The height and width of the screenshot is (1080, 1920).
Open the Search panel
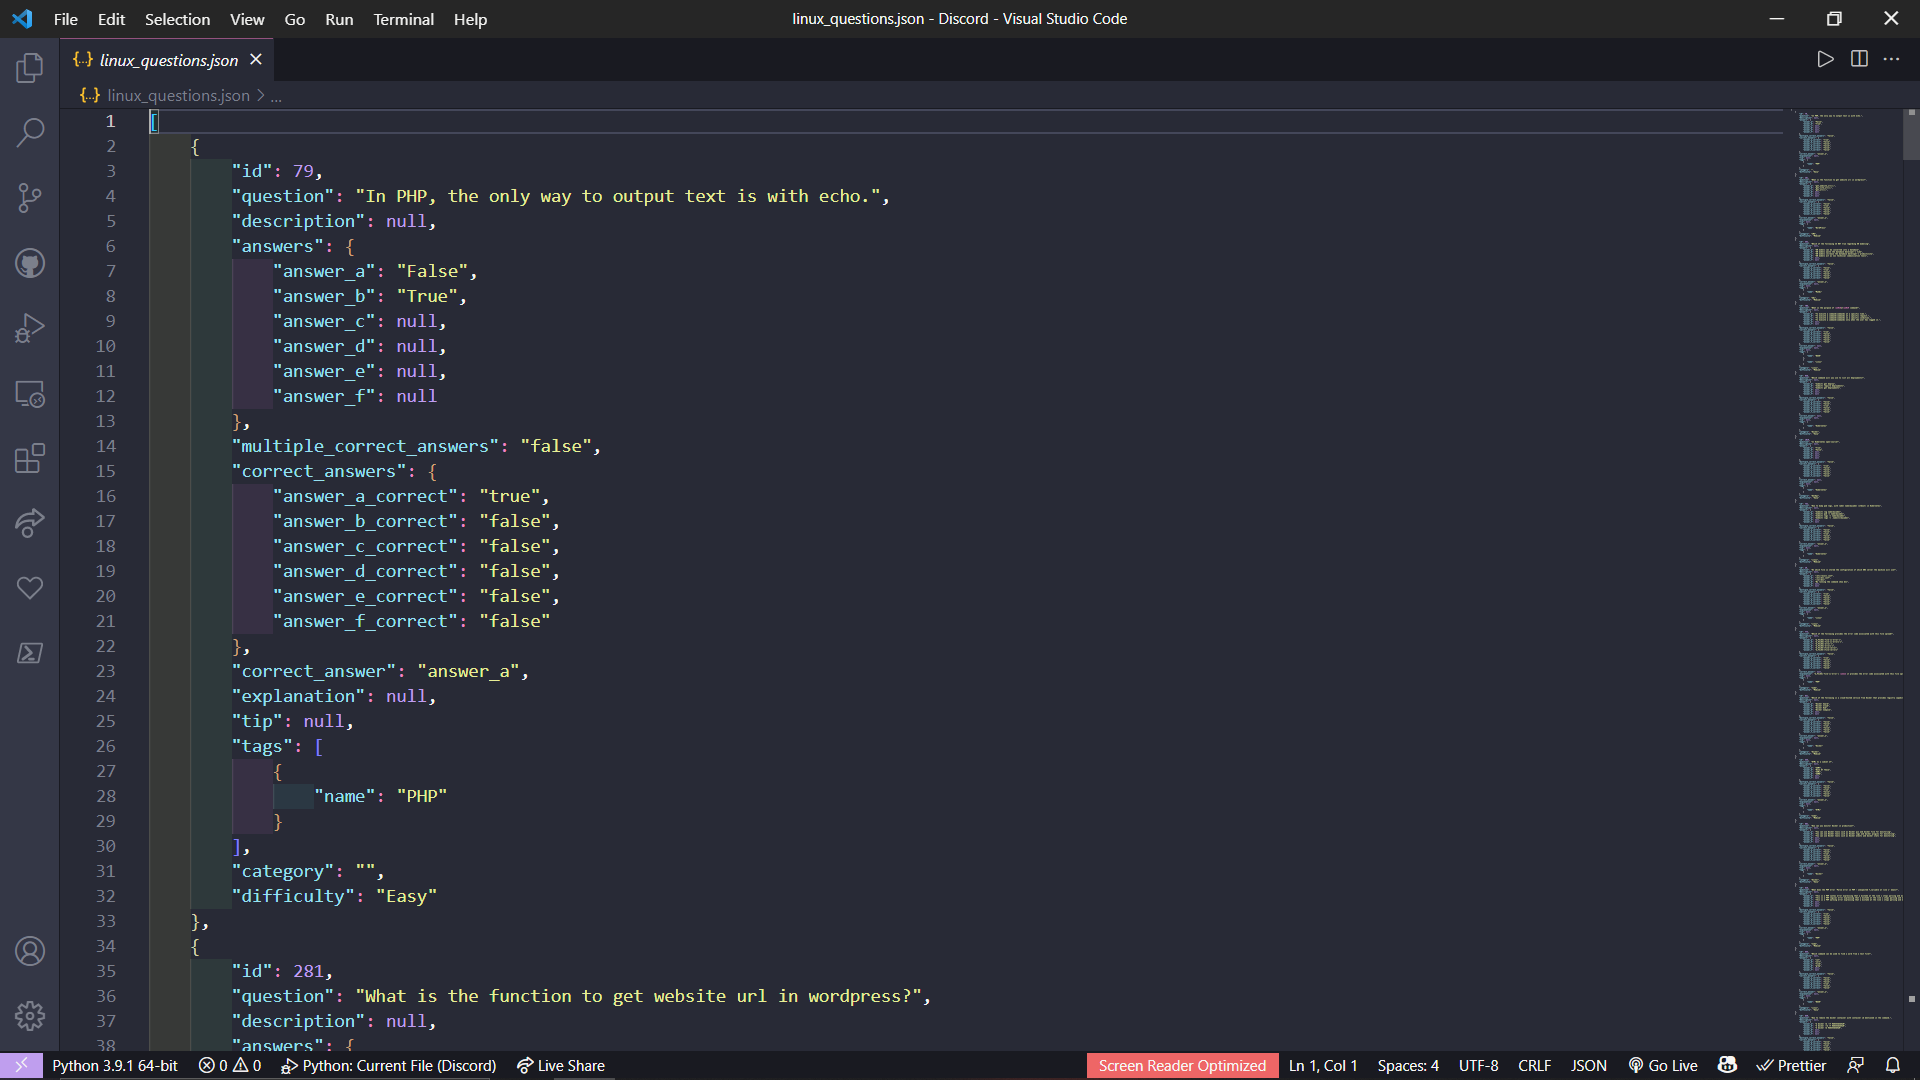coord(30,132)
